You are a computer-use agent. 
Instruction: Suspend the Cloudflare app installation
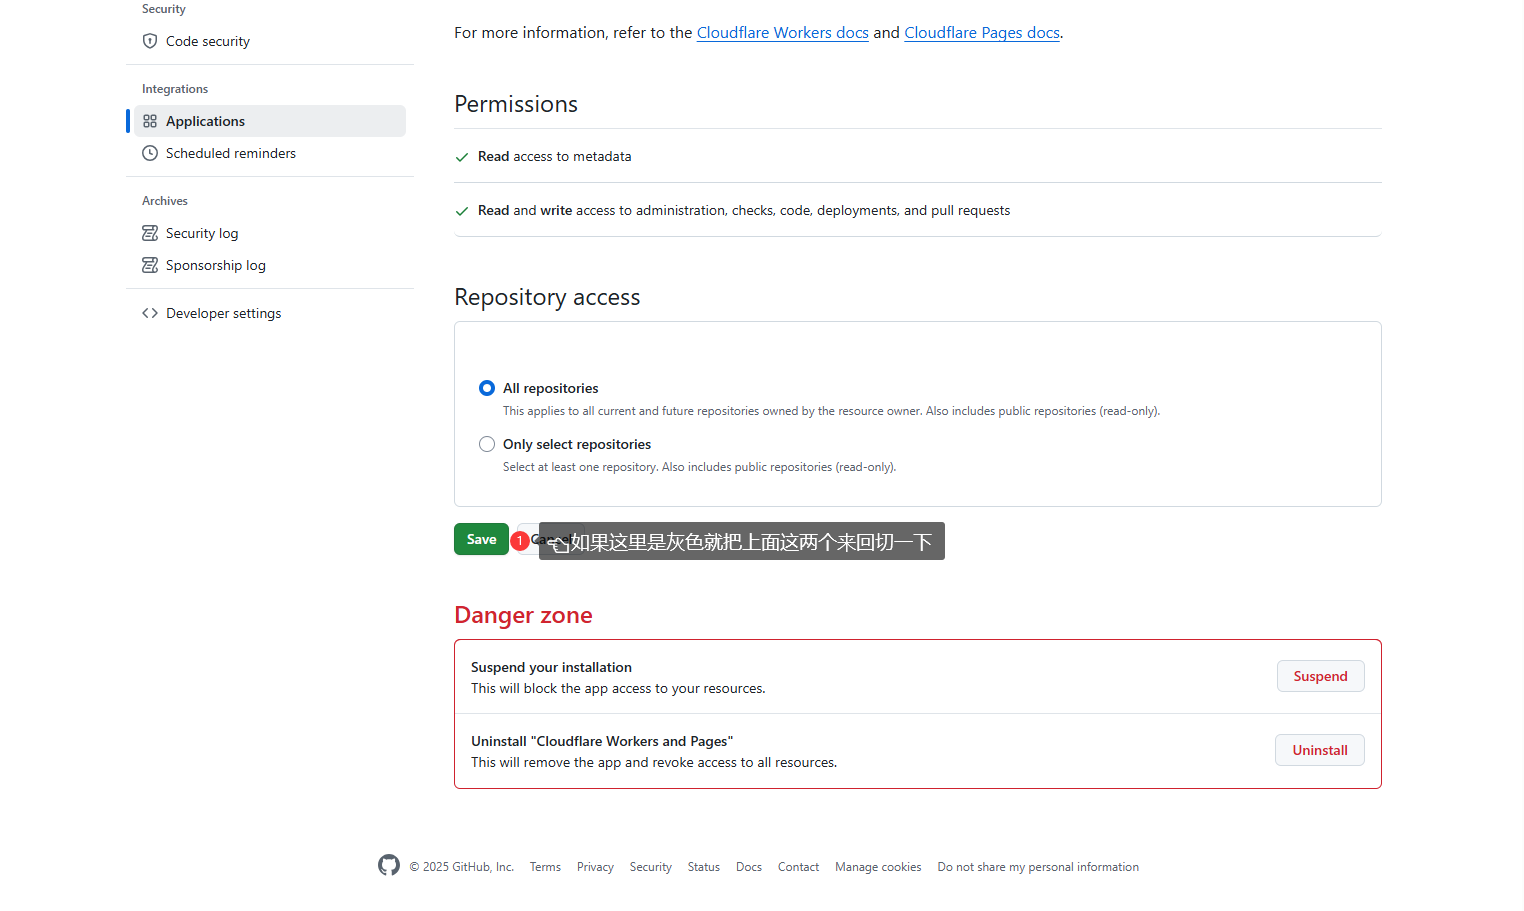tap(1320, 676)
